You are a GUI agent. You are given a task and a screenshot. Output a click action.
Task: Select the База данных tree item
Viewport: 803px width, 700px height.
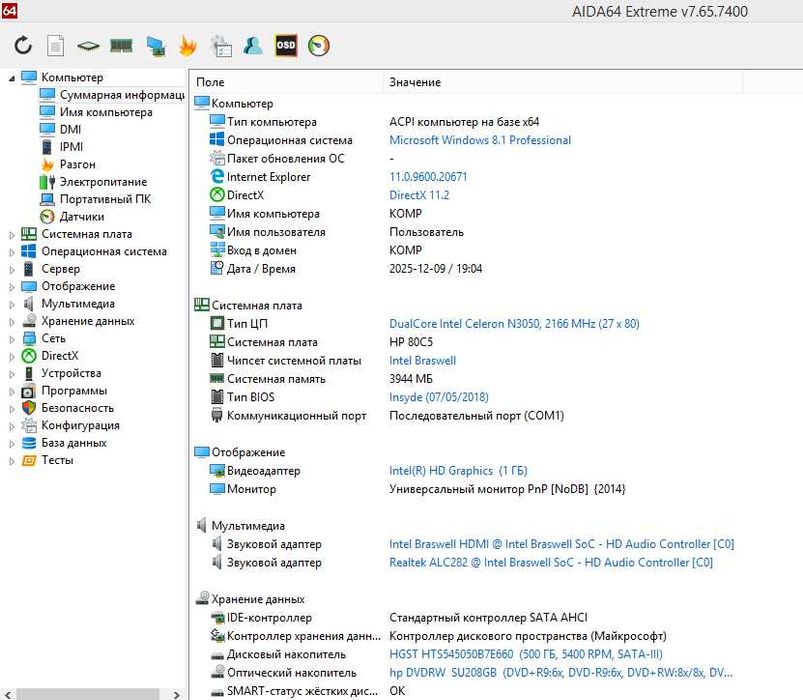point(74,442)
